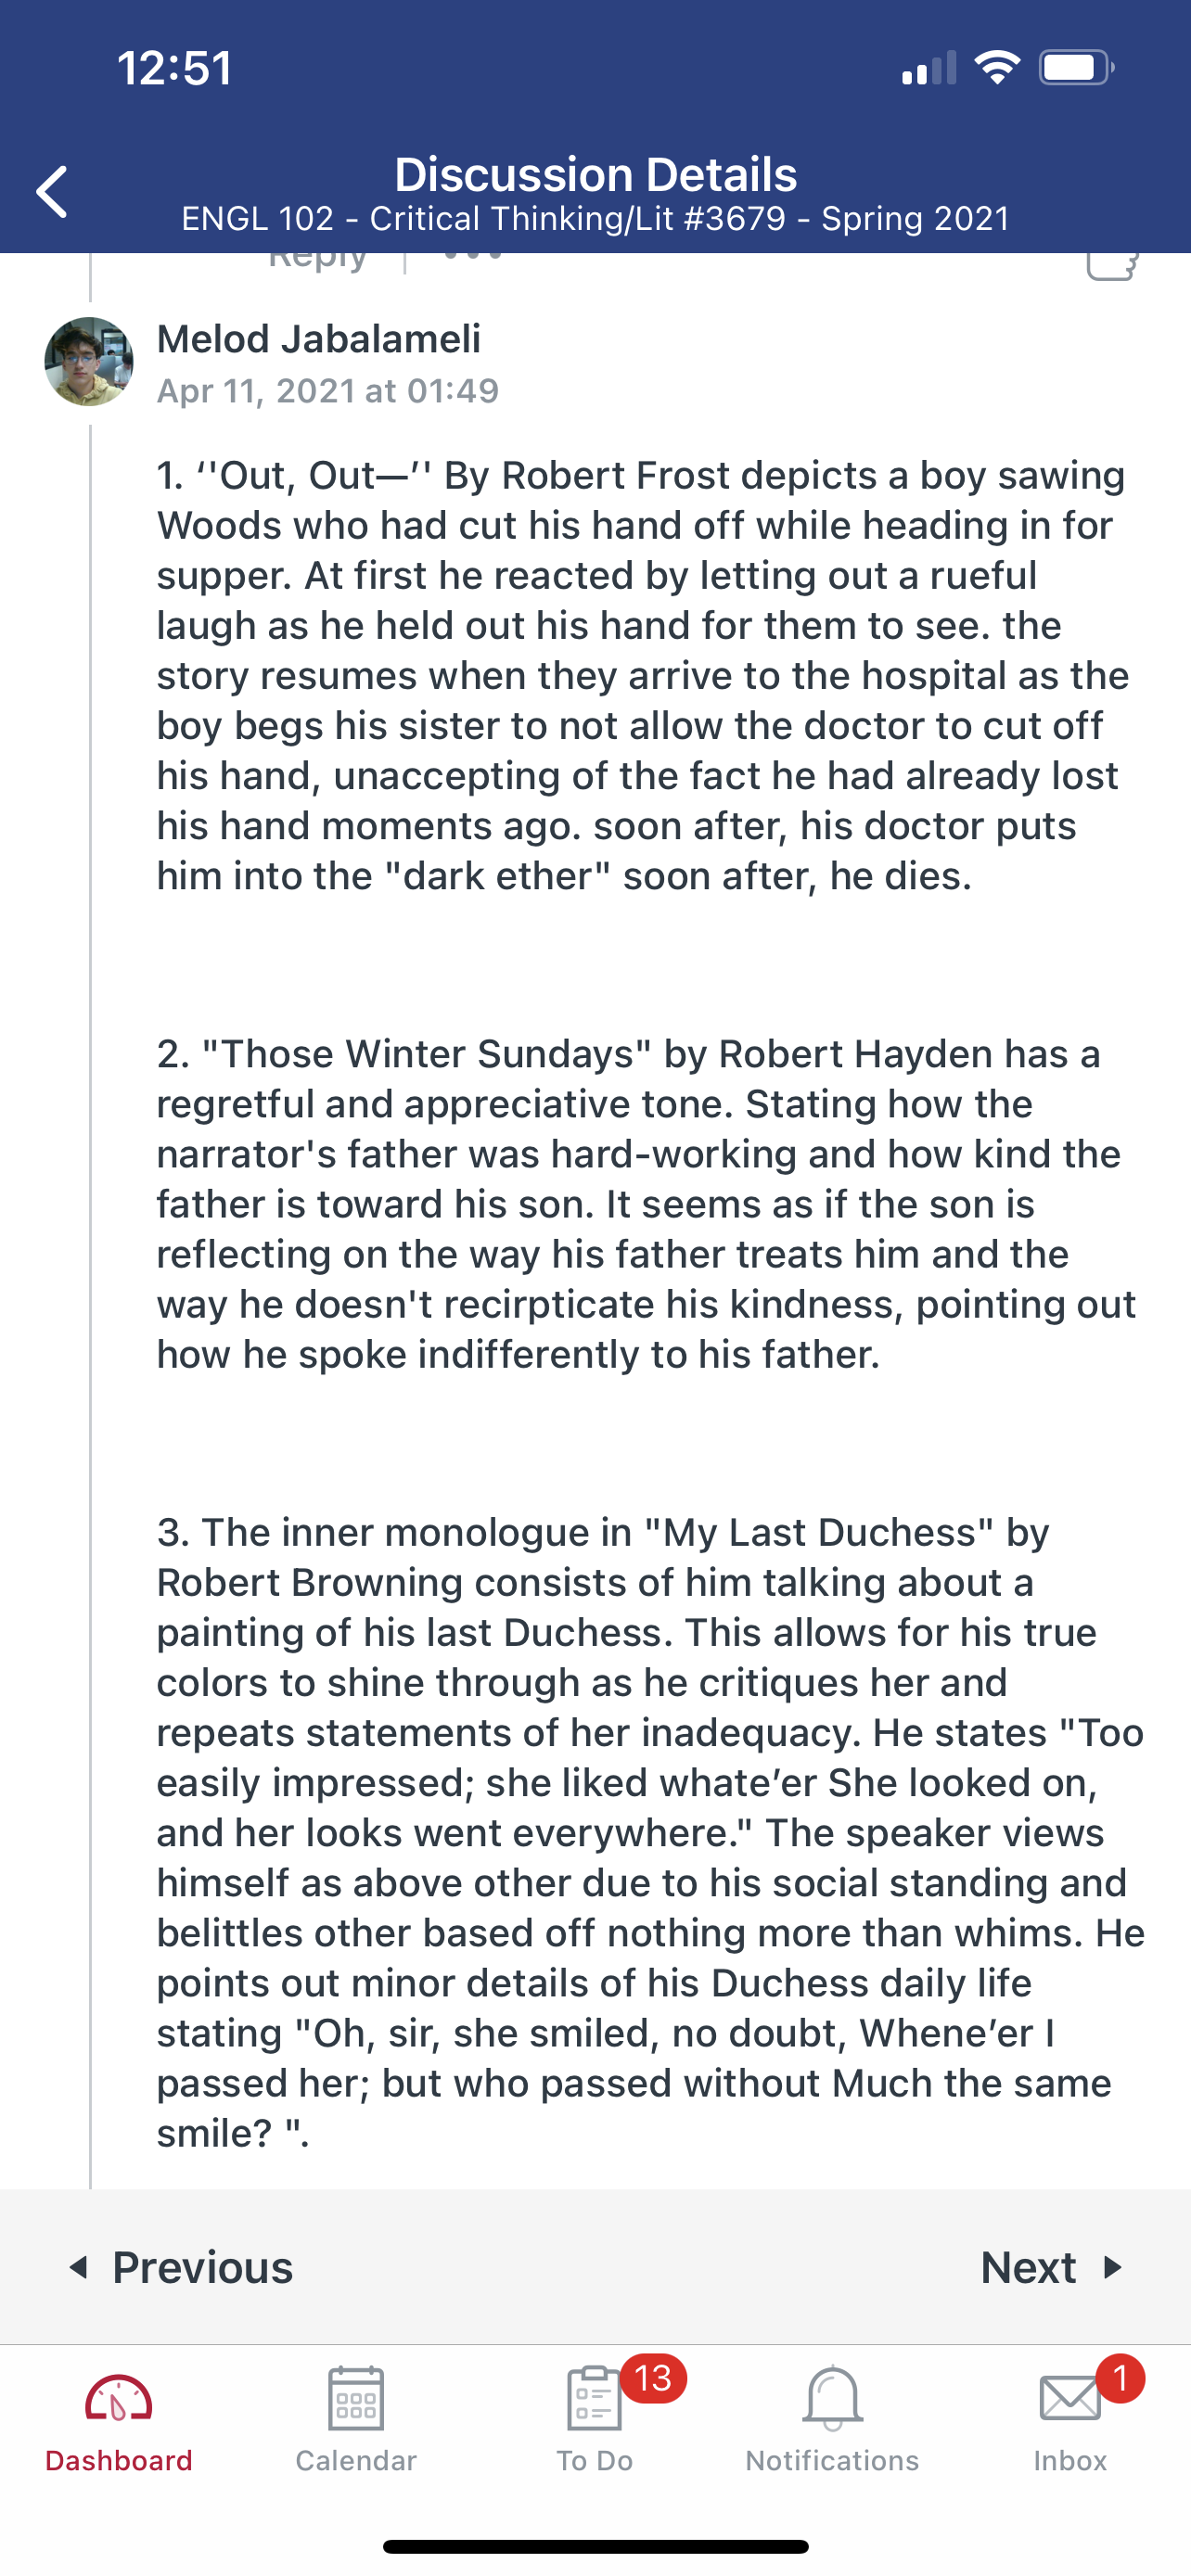
Task: Go to the Next discussion
Action: [x=1051, y=2267]
